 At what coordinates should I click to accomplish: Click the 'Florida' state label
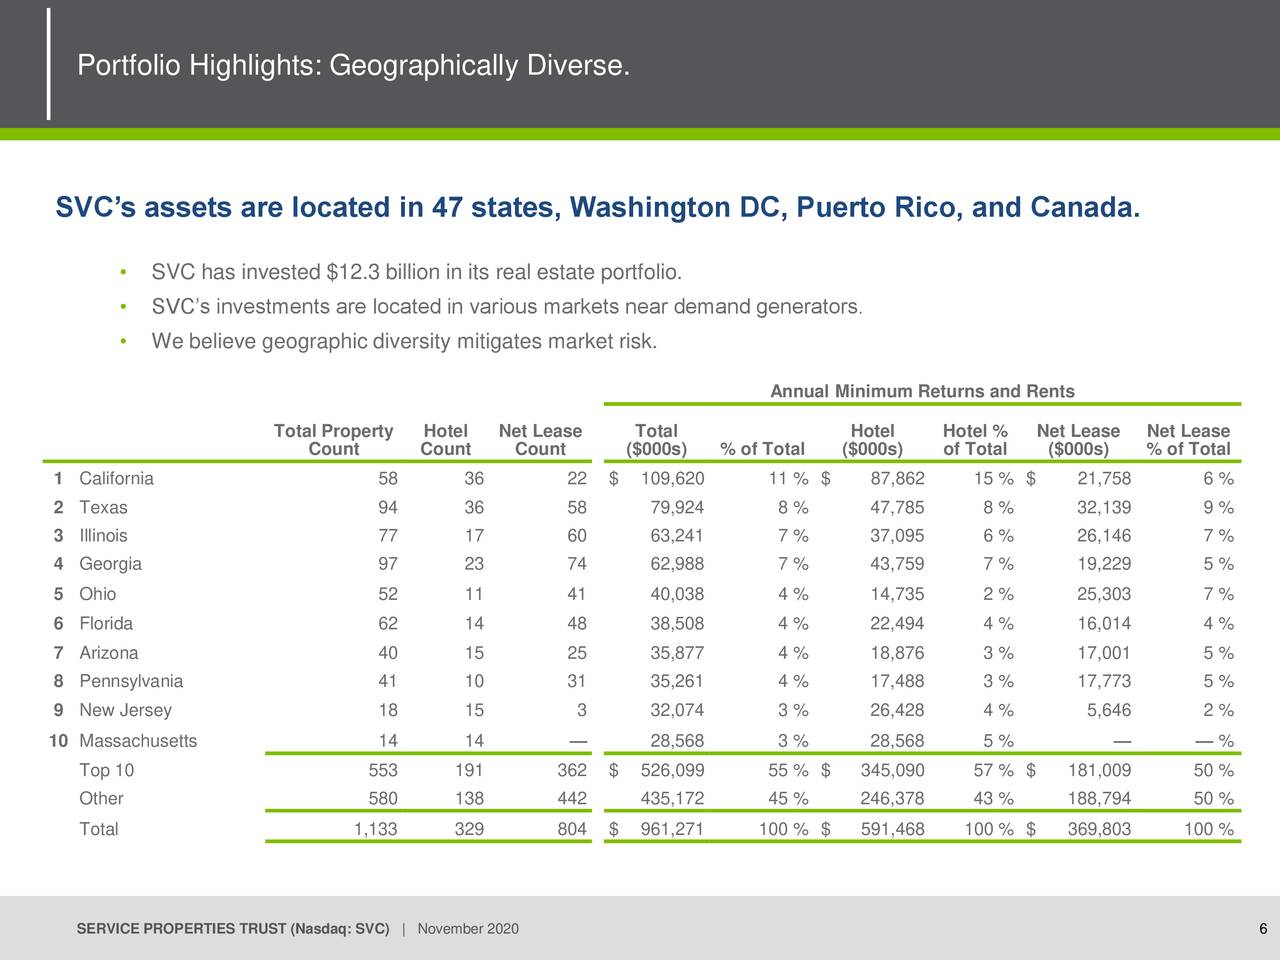(107, 623)
